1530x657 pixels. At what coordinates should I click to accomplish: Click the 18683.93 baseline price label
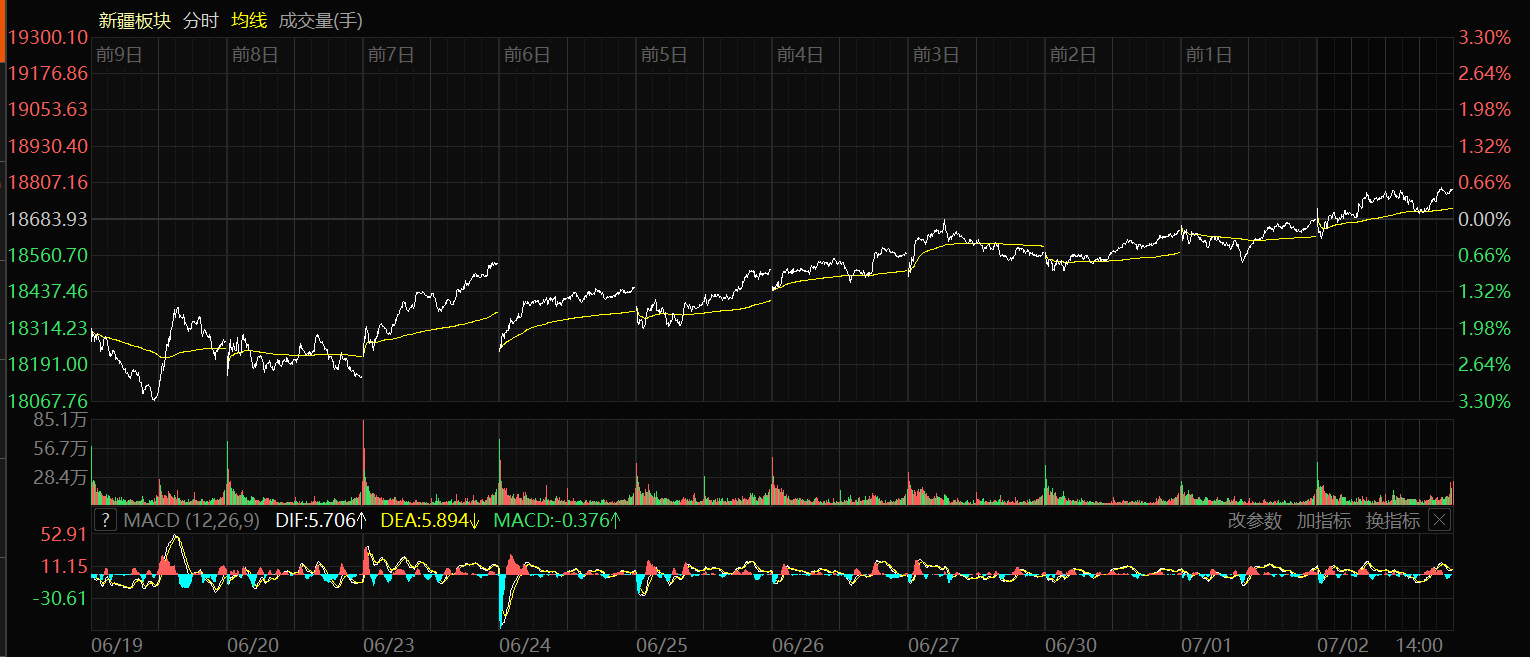coord(48,219)
